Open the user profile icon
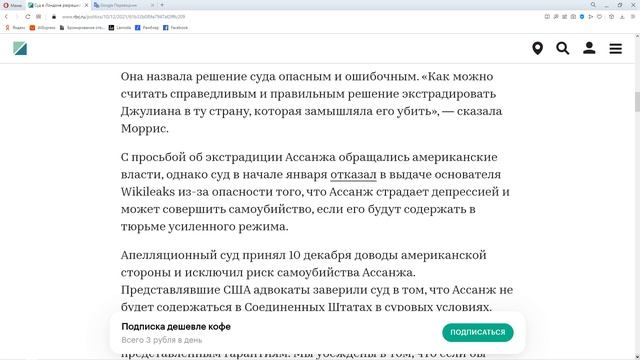Viewport: 640px width, 360px height. (x=589, y=48)
